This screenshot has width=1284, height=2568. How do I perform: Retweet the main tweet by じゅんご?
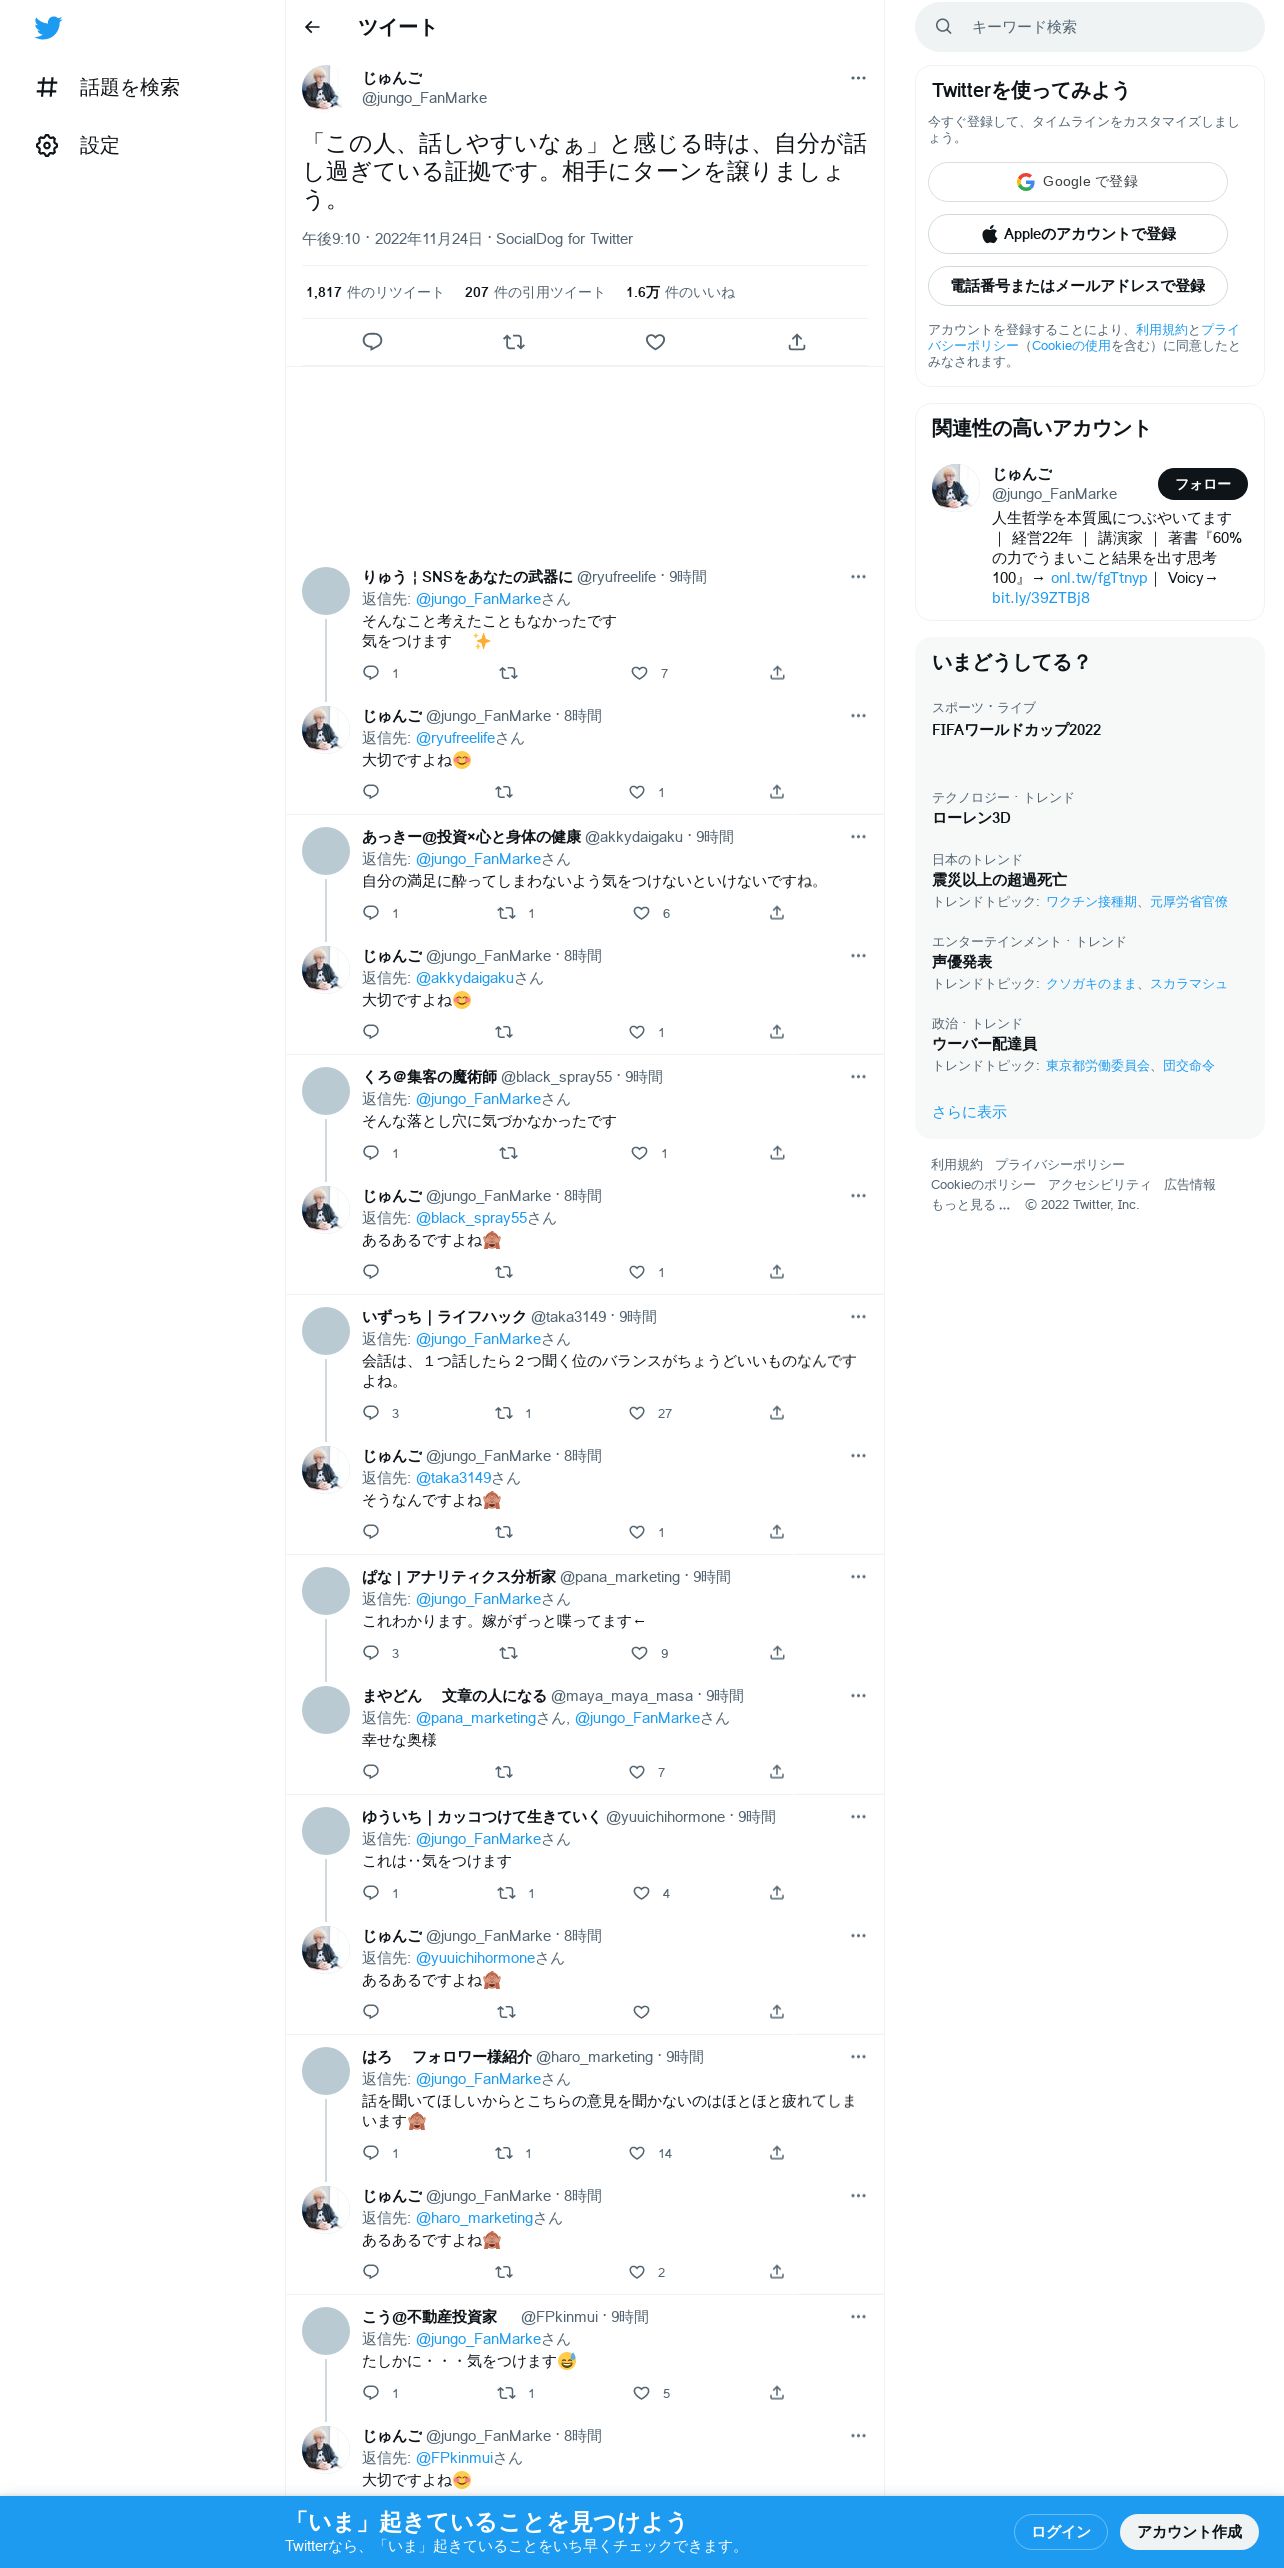coord(514,342)
